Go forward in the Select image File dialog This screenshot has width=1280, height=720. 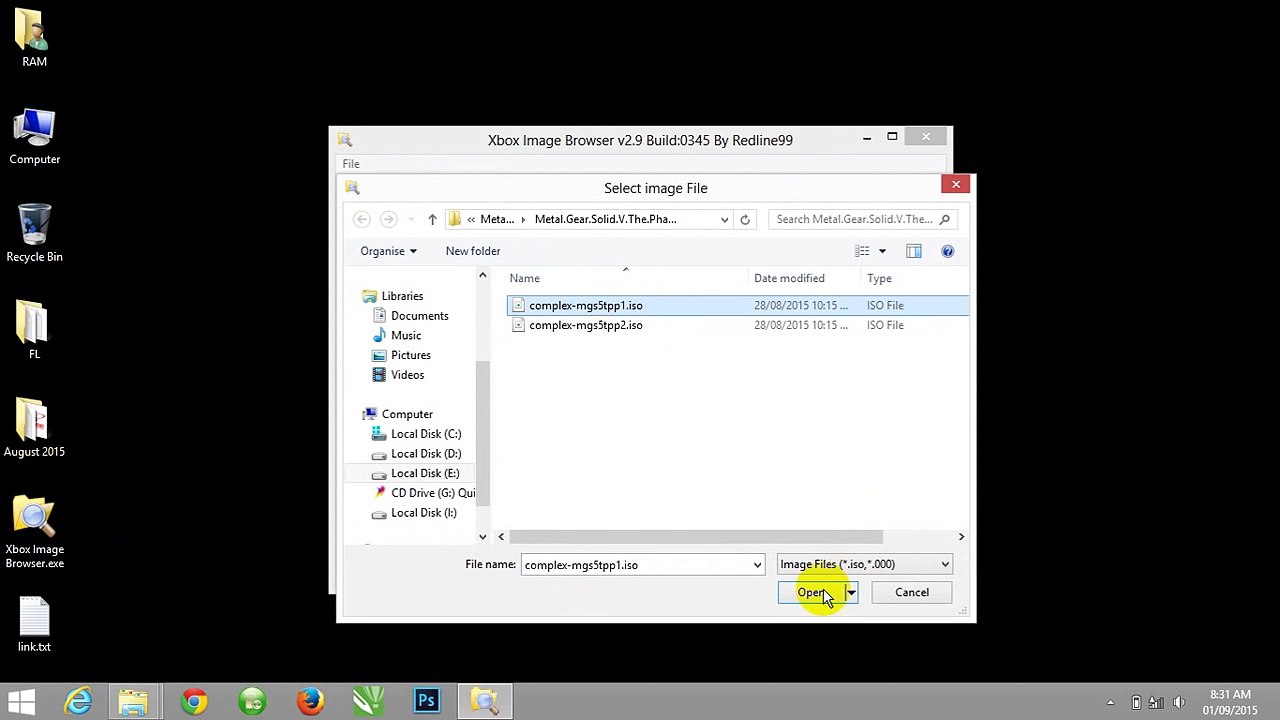tap(388, 219)
